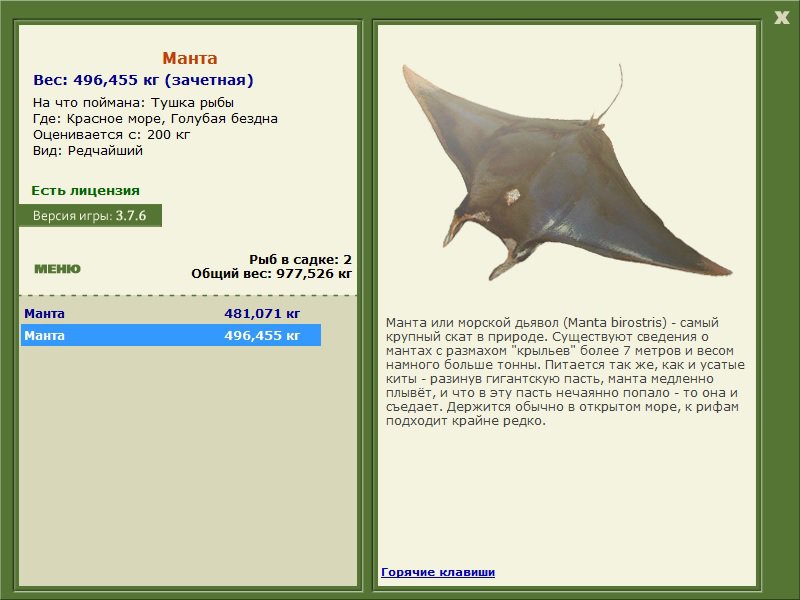Image resolution: width=800 pixels, height=600 pixels.
Task: Click the empty area below the fish list
Action: [x=188, y=464]
